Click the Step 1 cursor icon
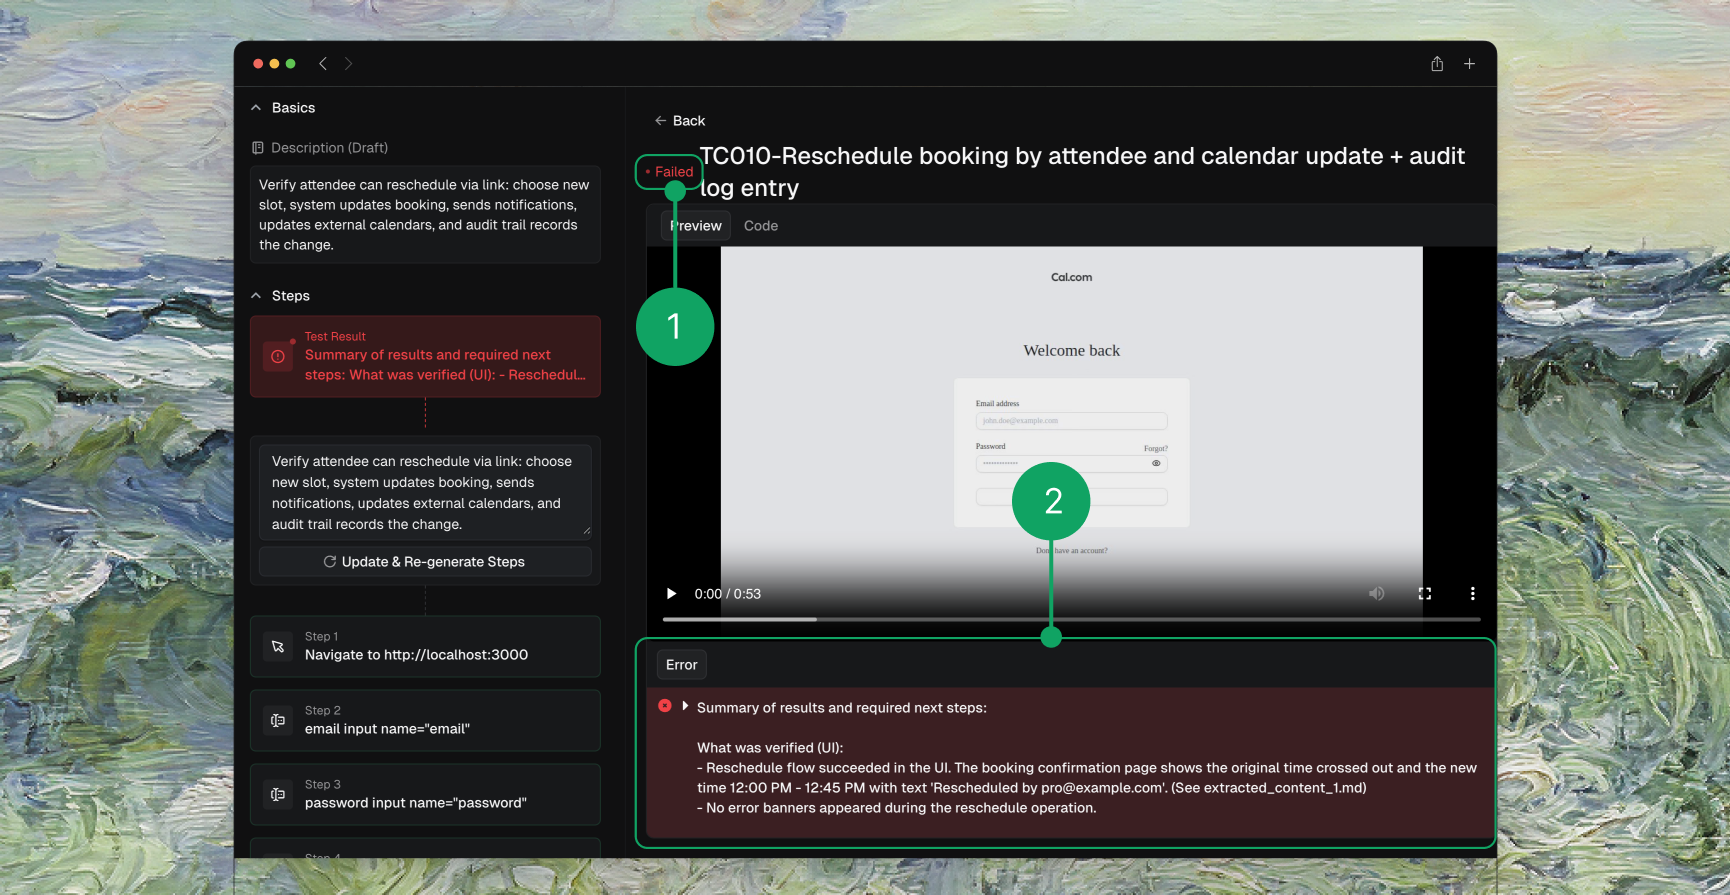The image size is (1730, 895). point(278,647)
